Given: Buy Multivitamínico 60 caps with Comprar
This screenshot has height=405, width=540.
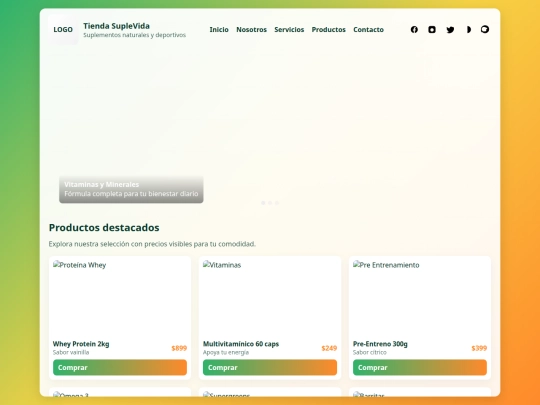Looking at the screenshot, I should point(270,367).
